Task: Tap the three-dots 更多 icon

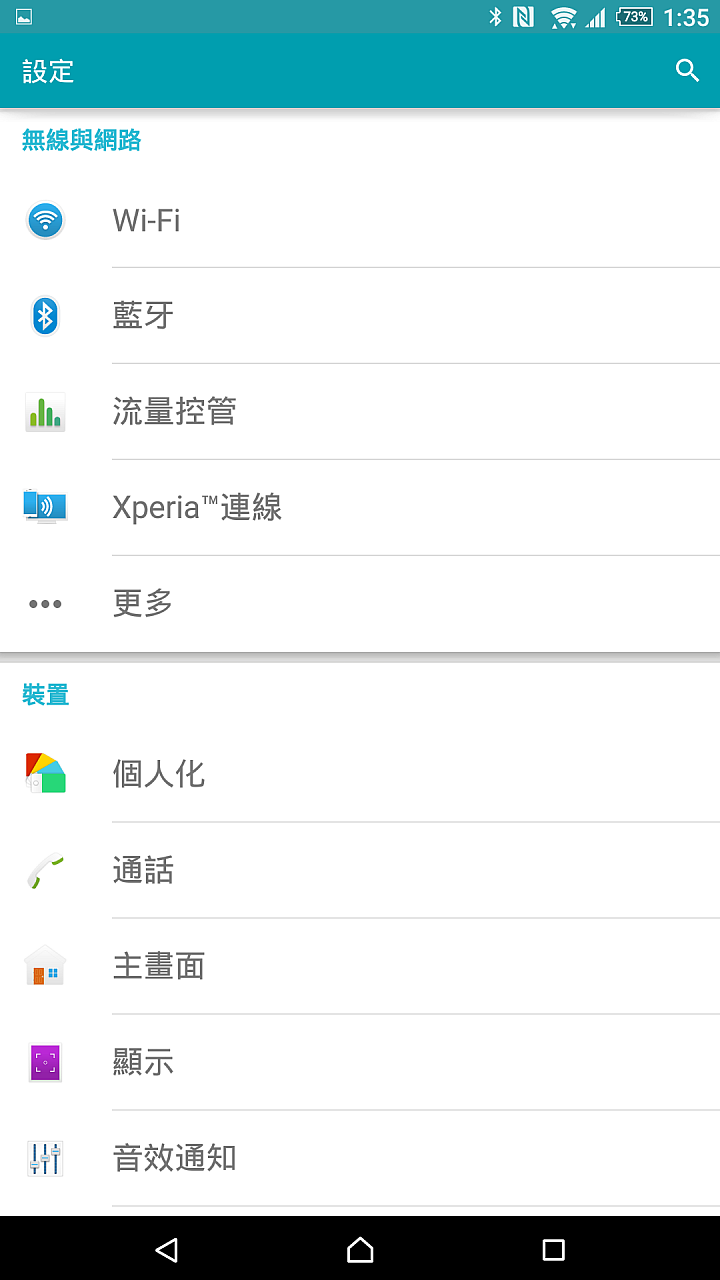Action: pos(45,604)
